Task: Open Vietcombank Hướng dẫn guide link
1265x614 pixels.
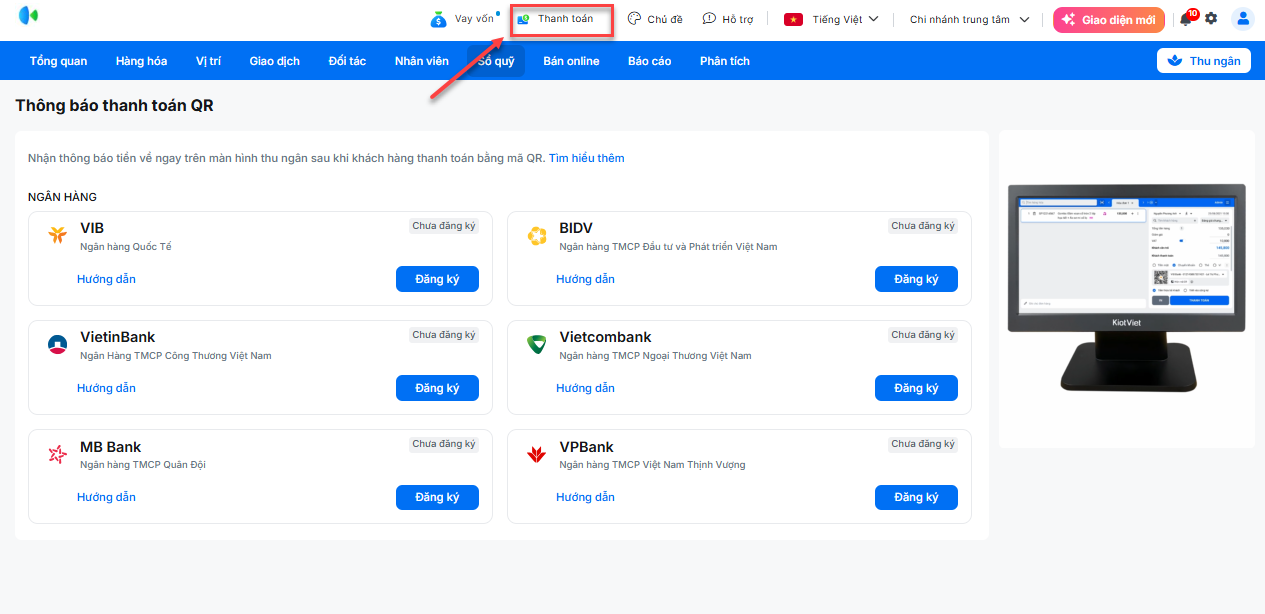Action: [585, 388]
